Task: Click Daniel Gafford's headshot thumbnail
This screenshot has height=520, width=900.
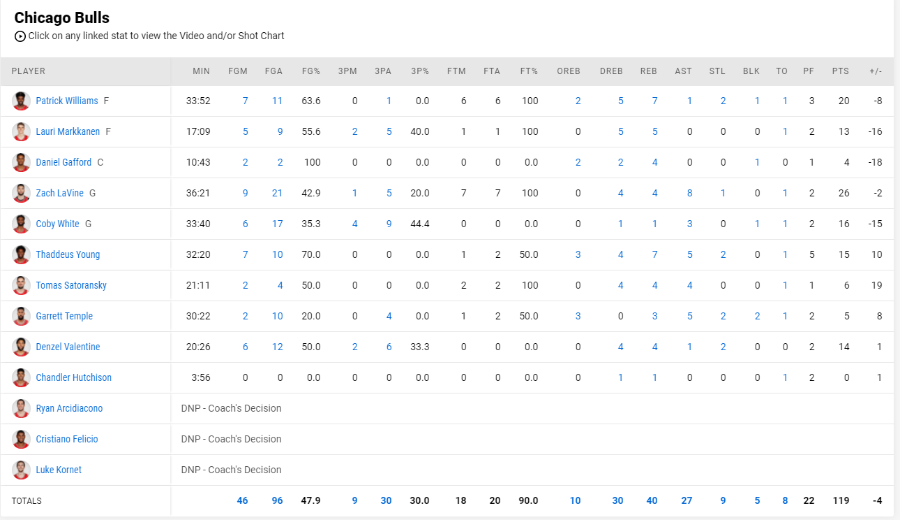Action: pos(21,162)
